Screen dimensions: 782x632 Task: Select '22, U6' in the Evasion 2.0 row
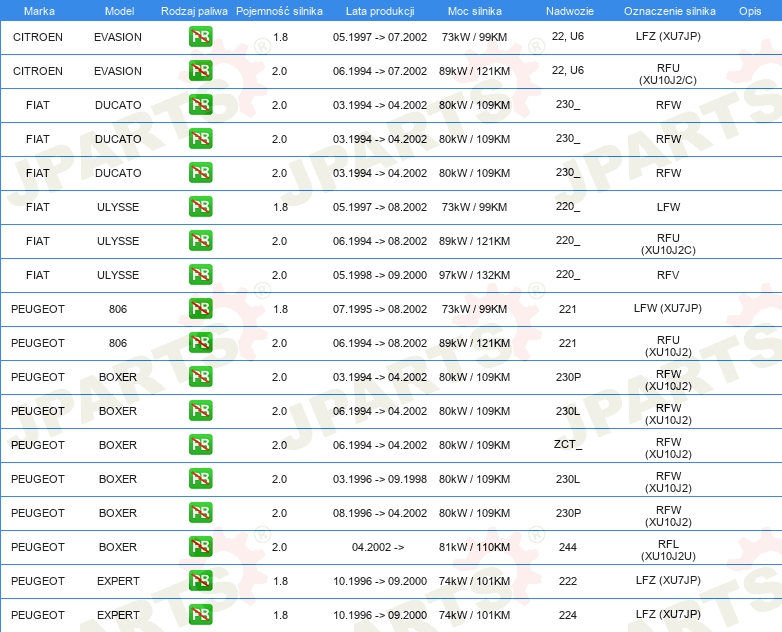(x=568, y=70)
